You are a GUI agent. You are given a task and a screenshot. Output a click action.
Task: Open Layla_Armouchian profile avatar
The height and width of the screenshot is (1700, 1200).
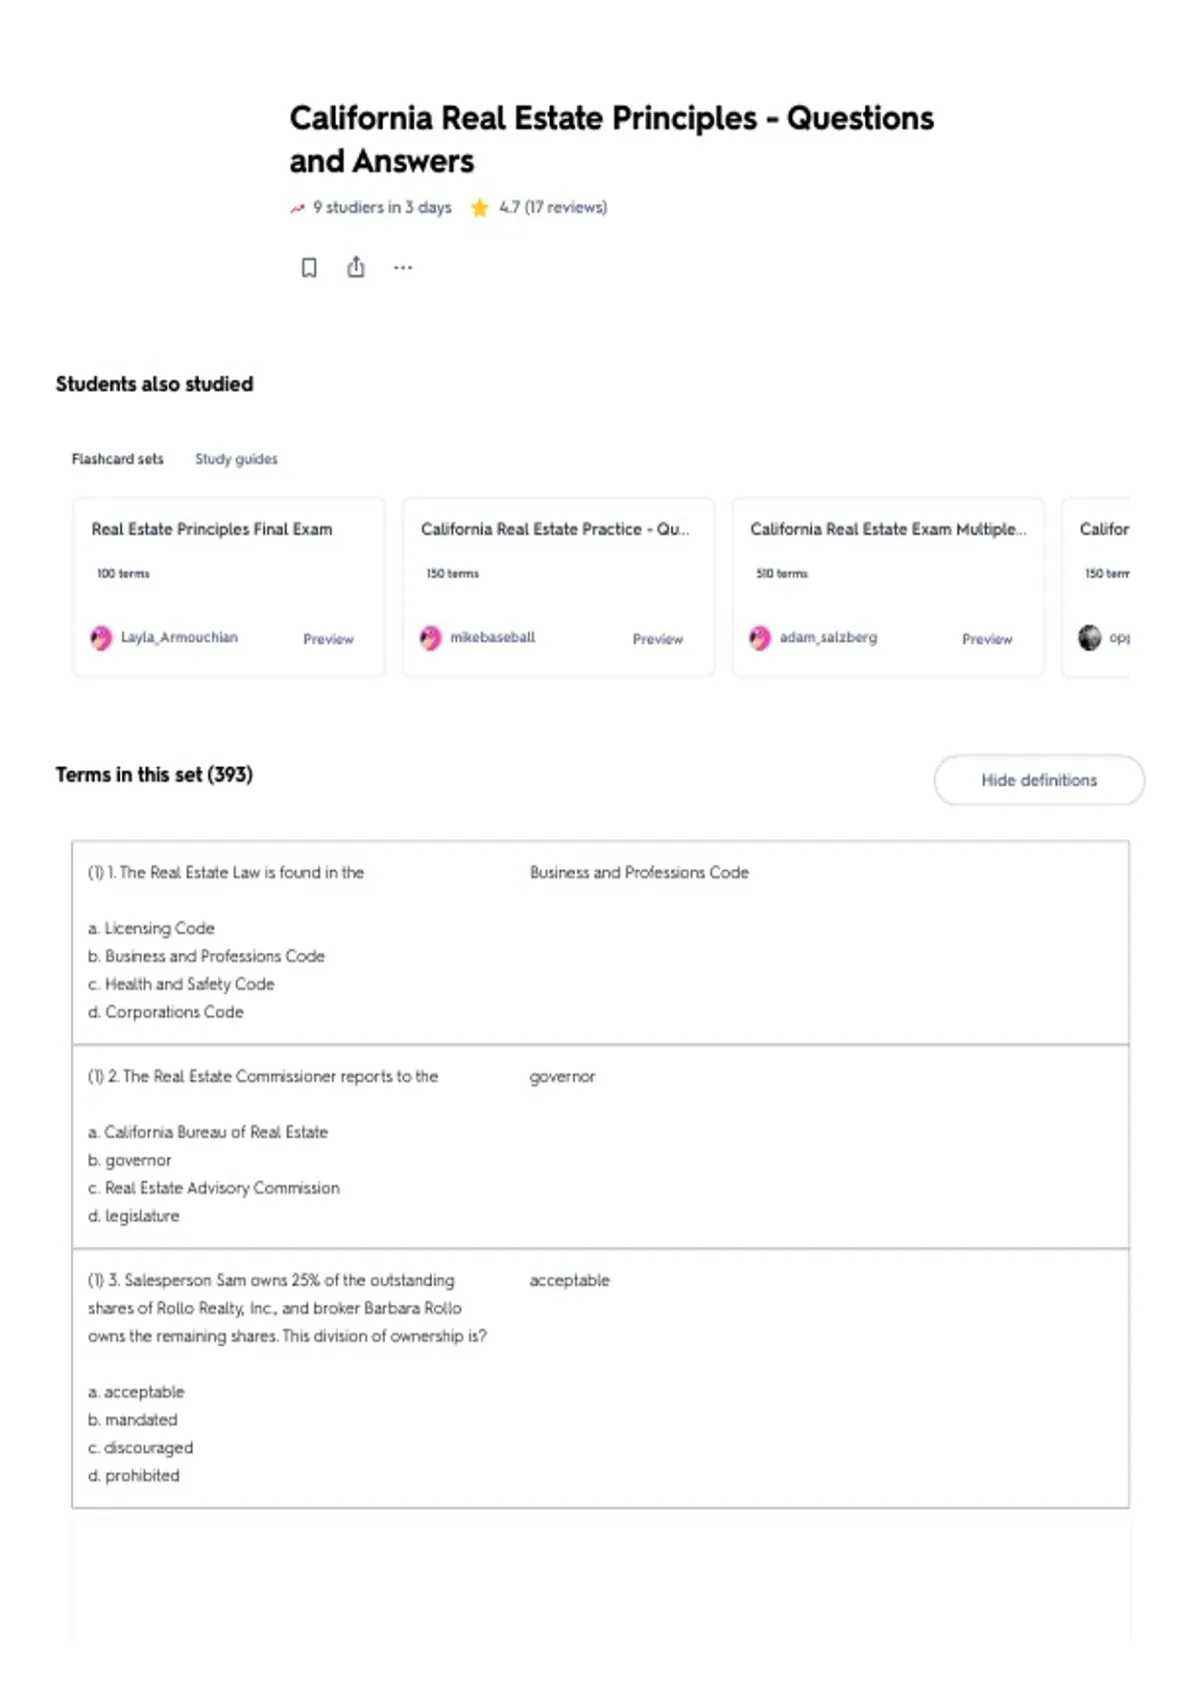(101, 638)
